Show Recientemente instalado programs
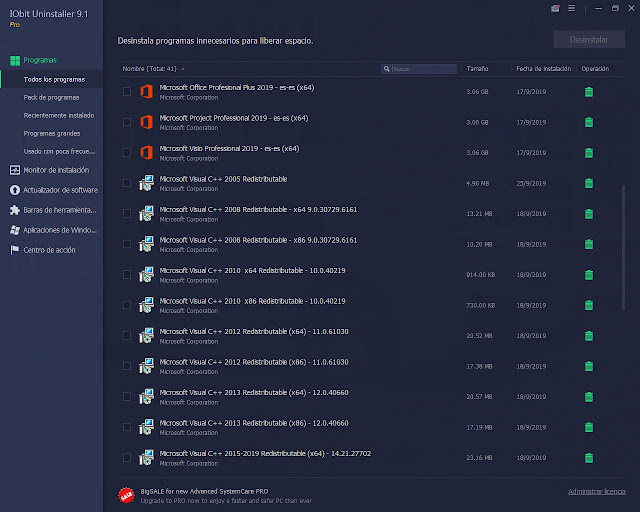The height and width of the screenshot is (512, 640). tap(59, 115)
